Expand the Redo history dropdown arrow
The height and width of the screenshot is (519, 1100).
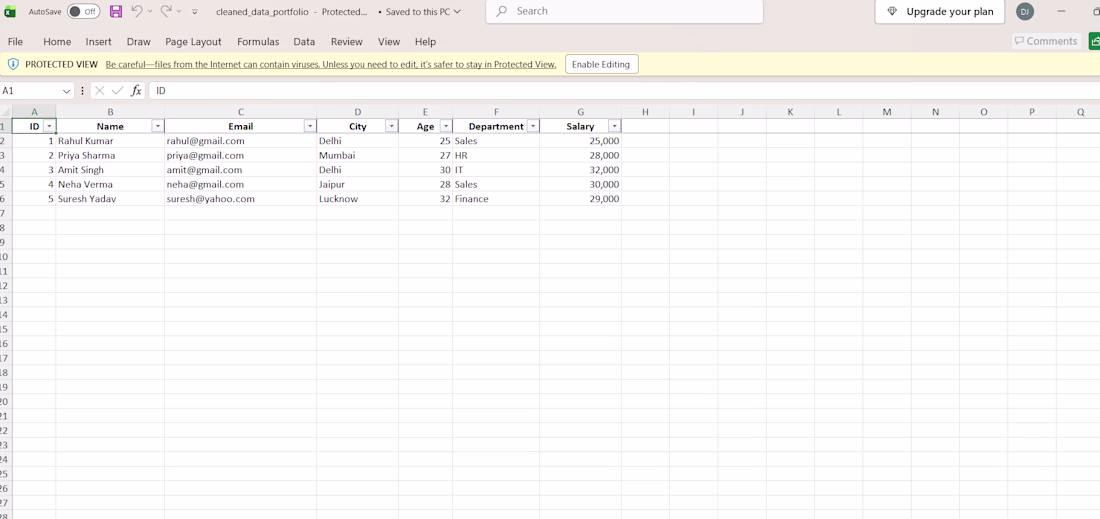point(179,11)
